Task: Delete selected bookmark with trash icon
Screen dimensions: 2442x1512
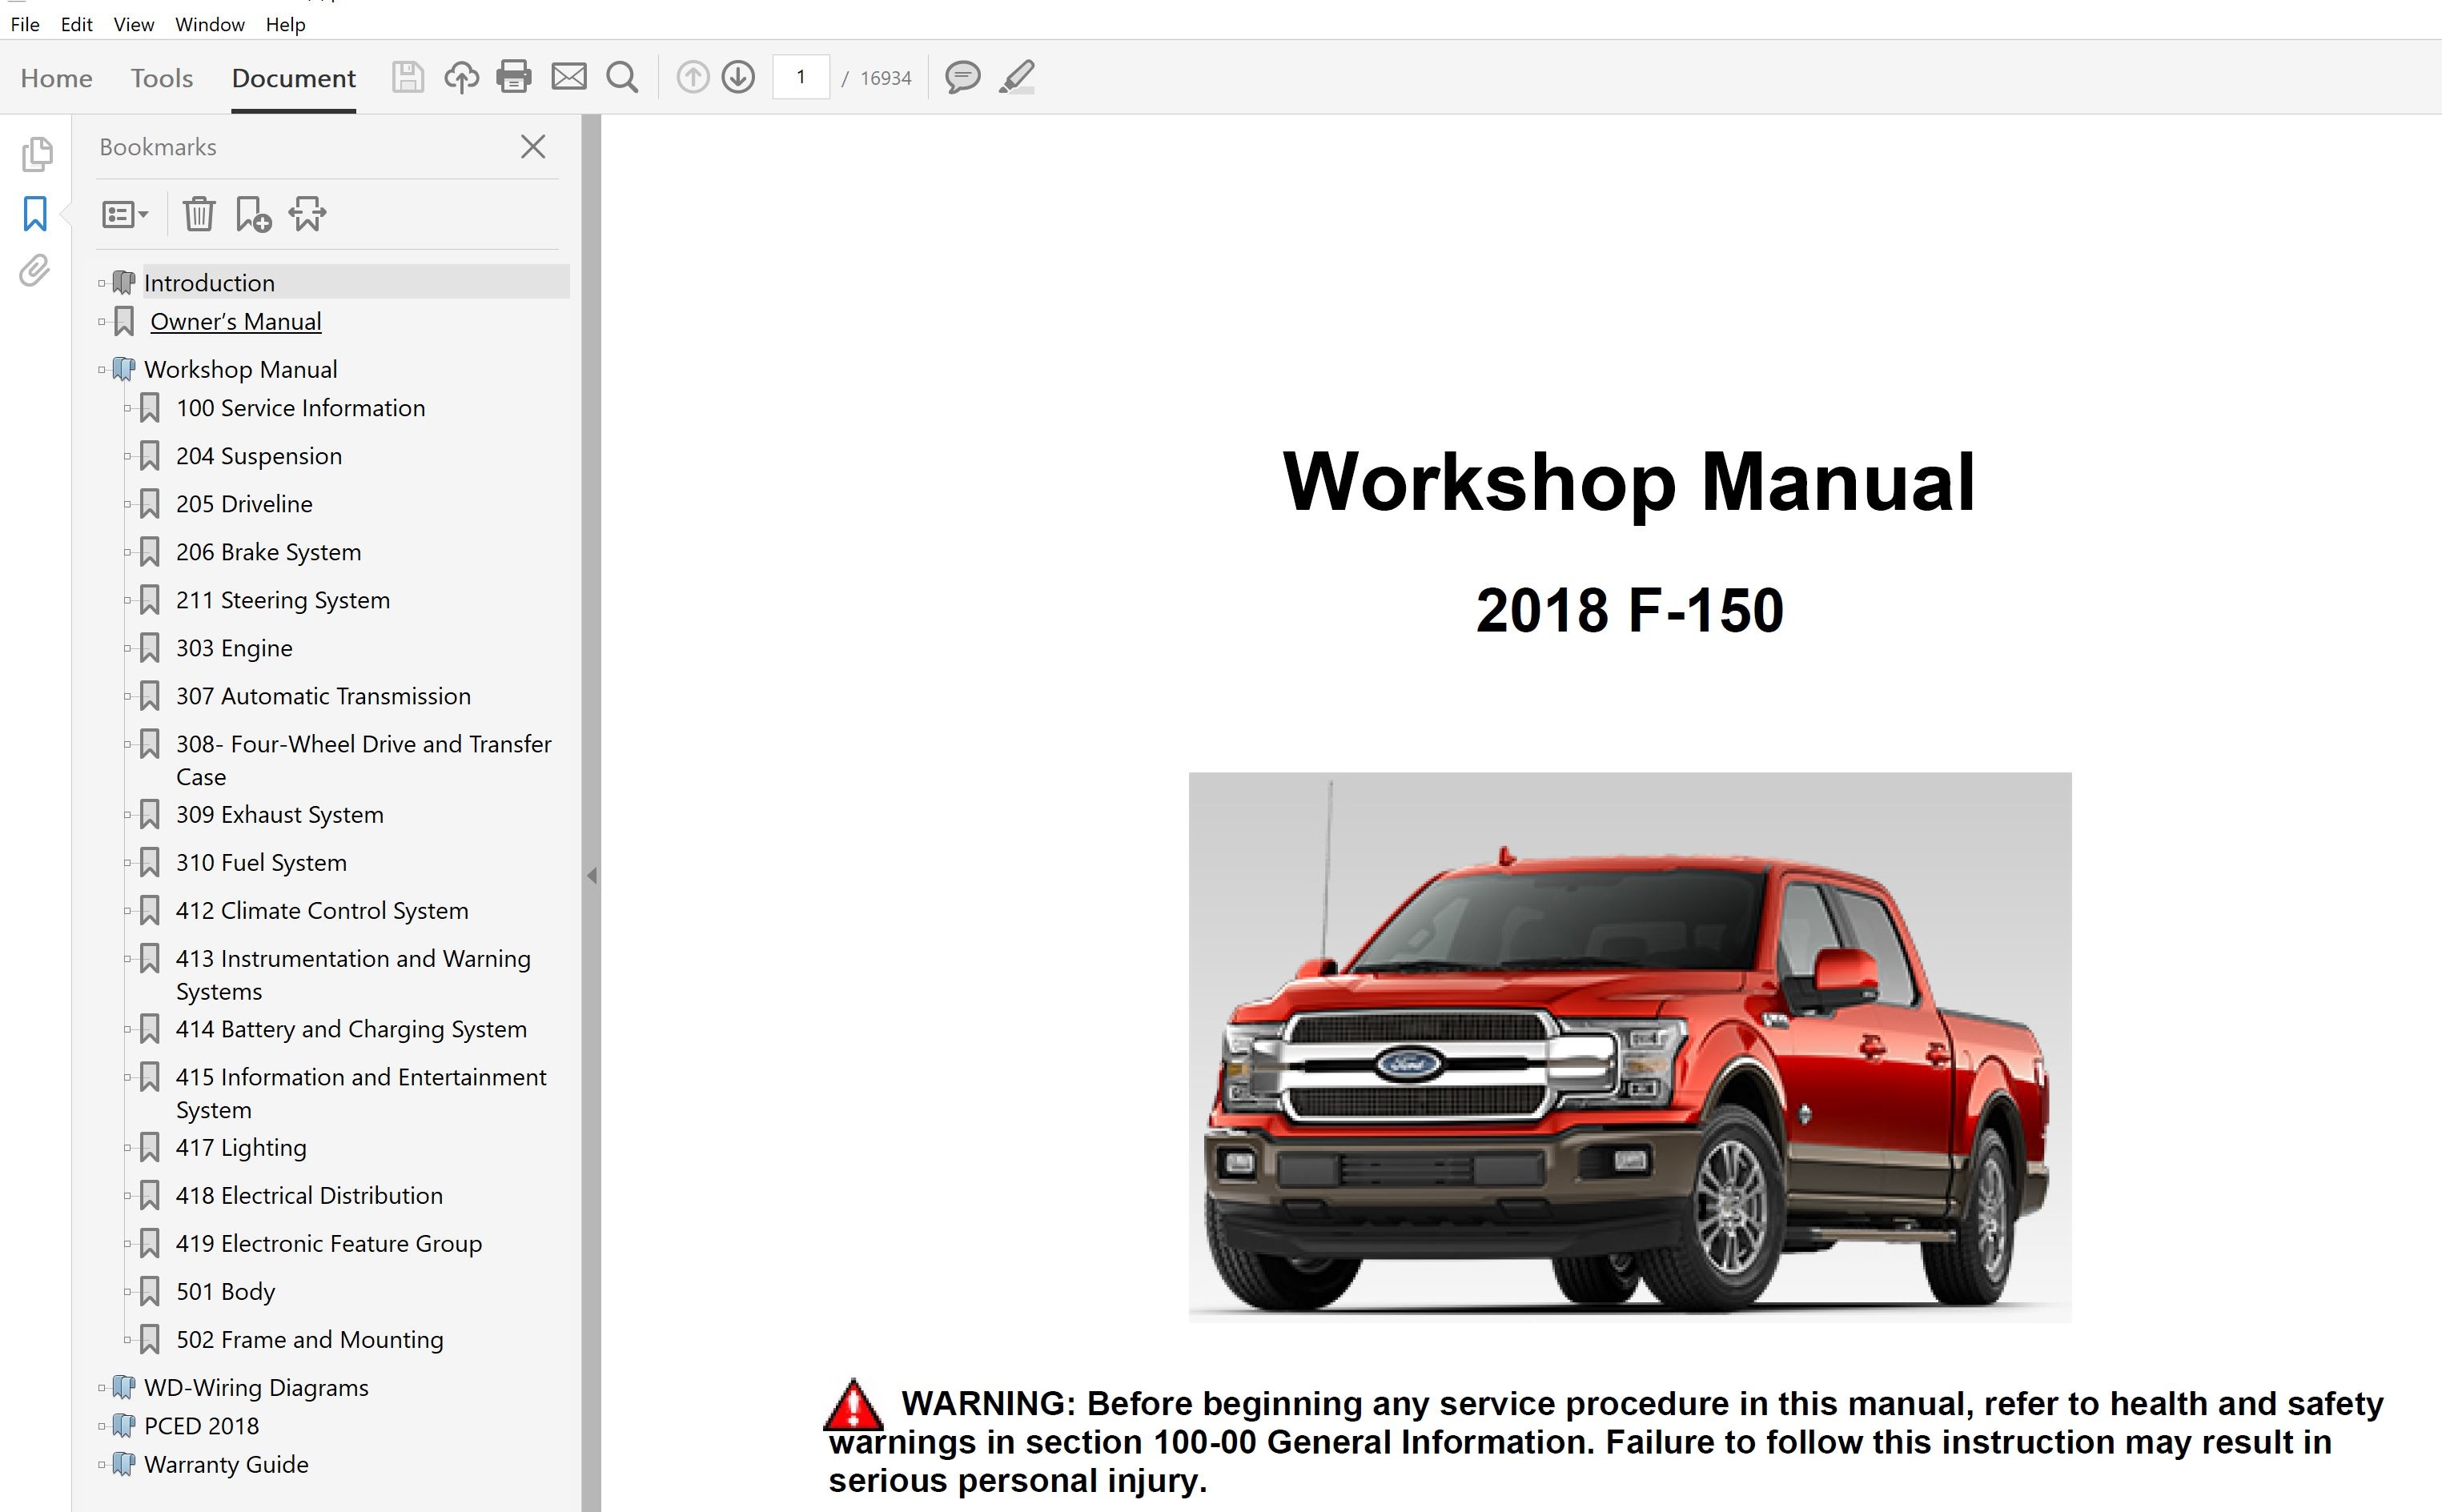Action: click(x=198, y=214)
